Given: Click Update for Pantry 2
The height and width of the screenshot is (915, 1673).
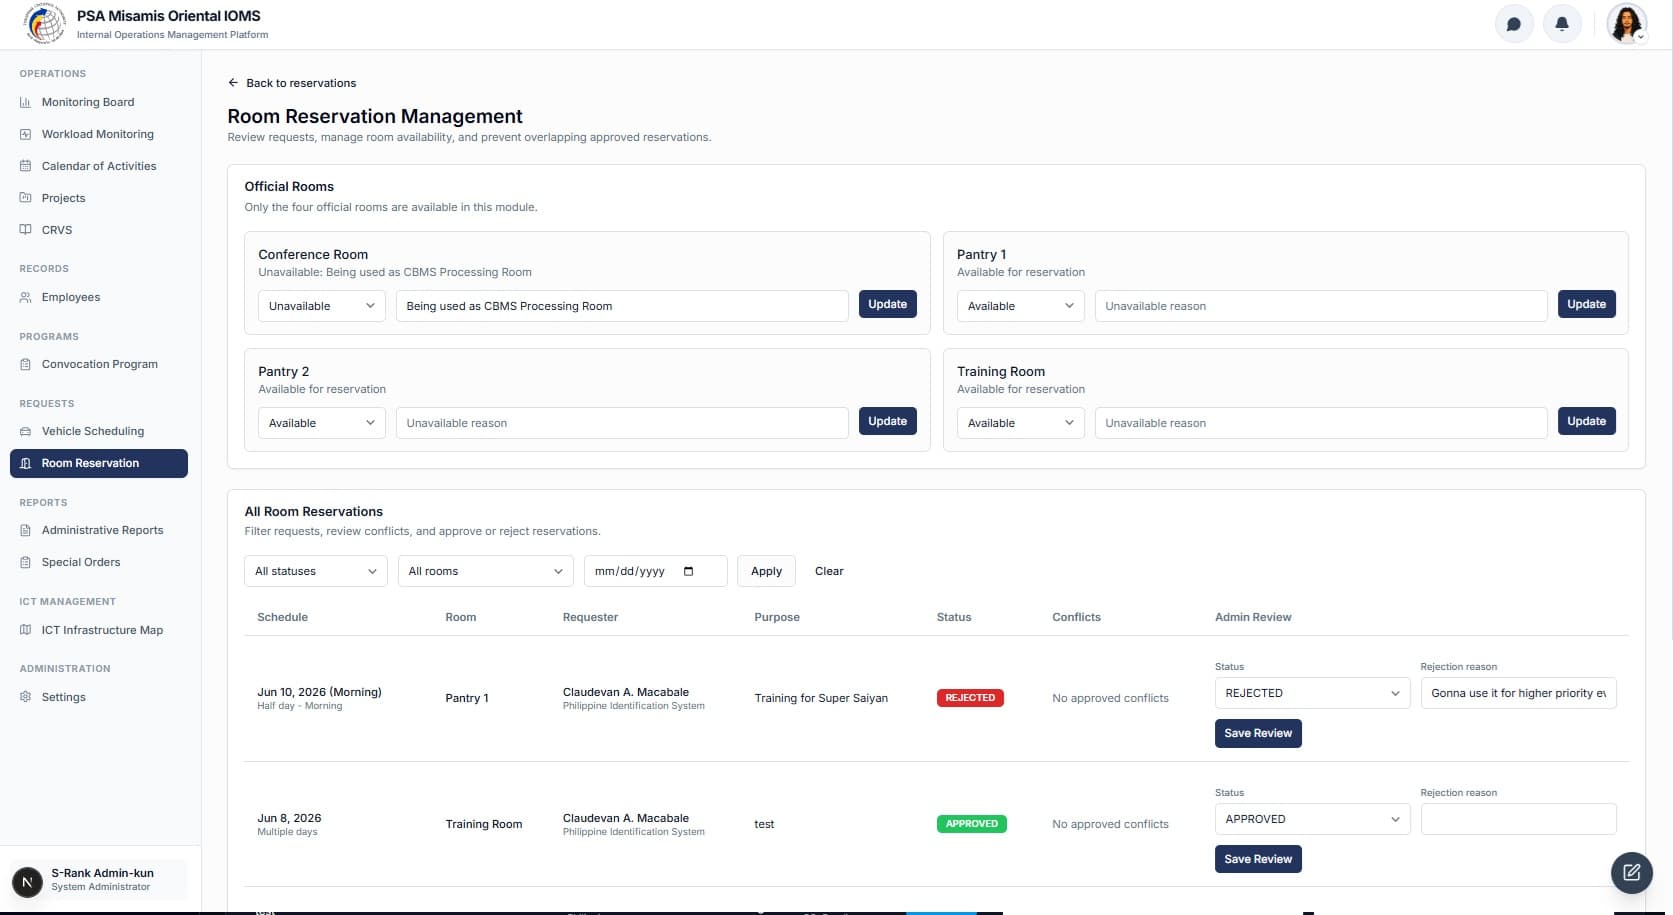Looking at the screenshot, I should (x=888, y=421).
